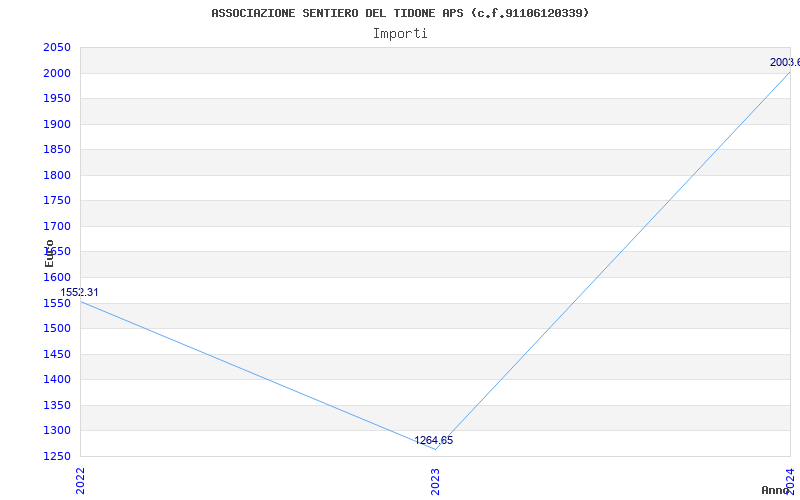Click the 1300 y-axis value
Screen dimensions: 800x500
tap(57, 431)
